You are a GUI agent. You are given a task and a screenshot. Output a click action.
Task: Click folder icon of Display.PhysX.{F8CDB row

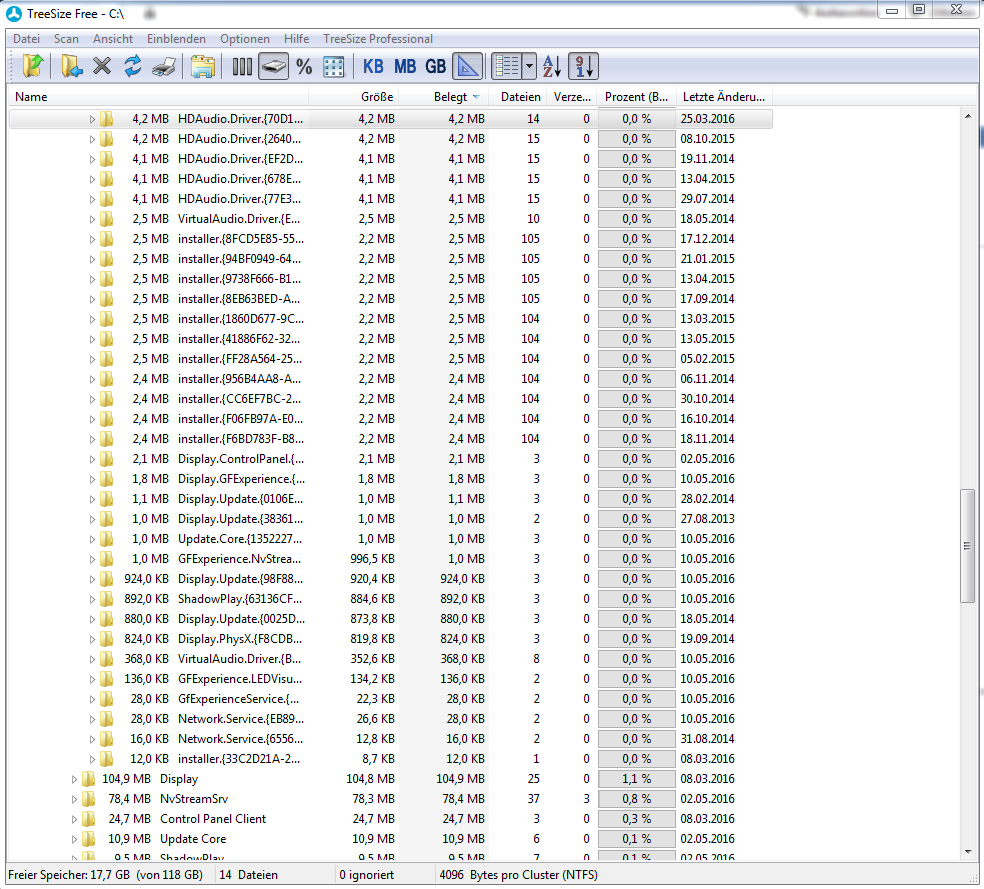[107, 639]
